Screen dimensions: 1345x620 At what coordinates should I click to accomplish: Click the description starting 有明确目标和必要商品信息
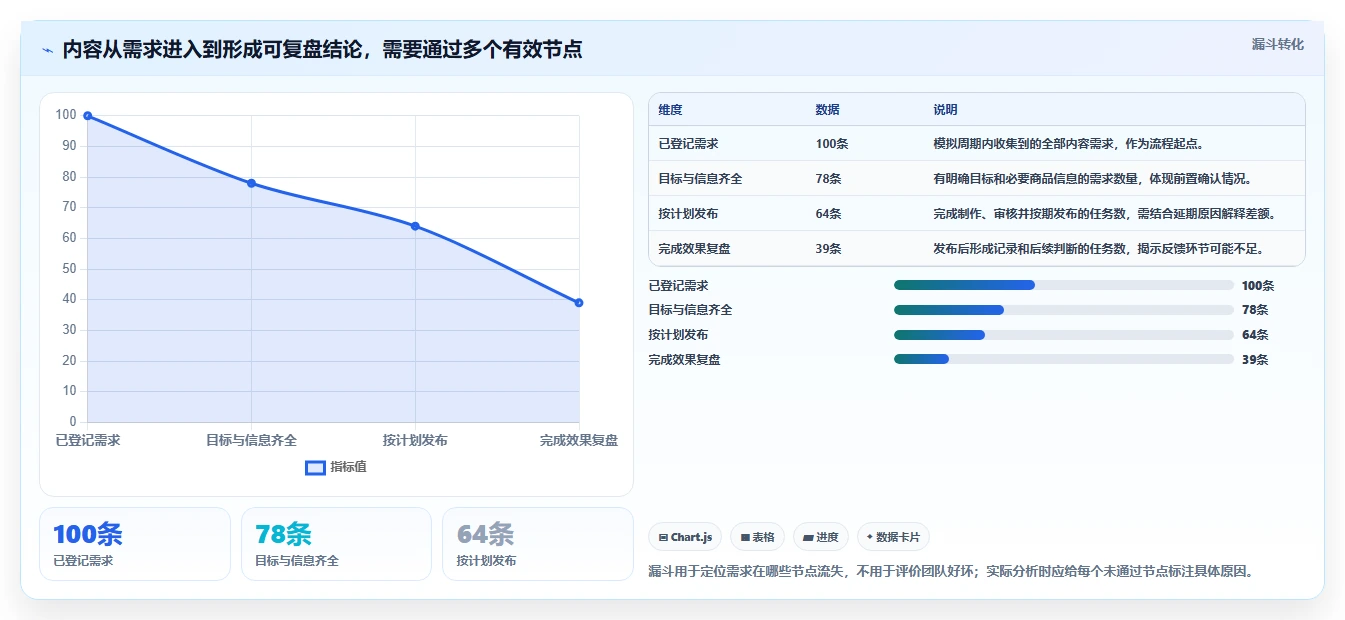pyautogui.click(x=1093, y=179)
